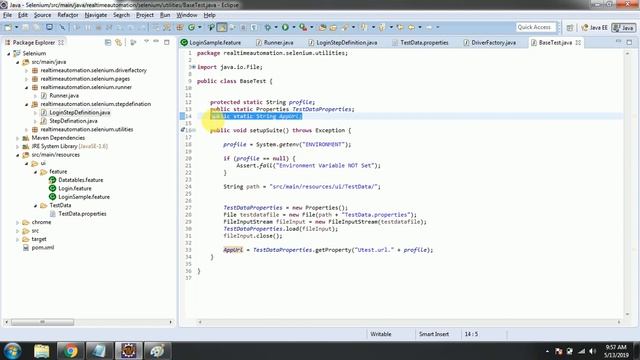Open the Edit menu
The image size is (640, 360).
click(x=23, y=15)
